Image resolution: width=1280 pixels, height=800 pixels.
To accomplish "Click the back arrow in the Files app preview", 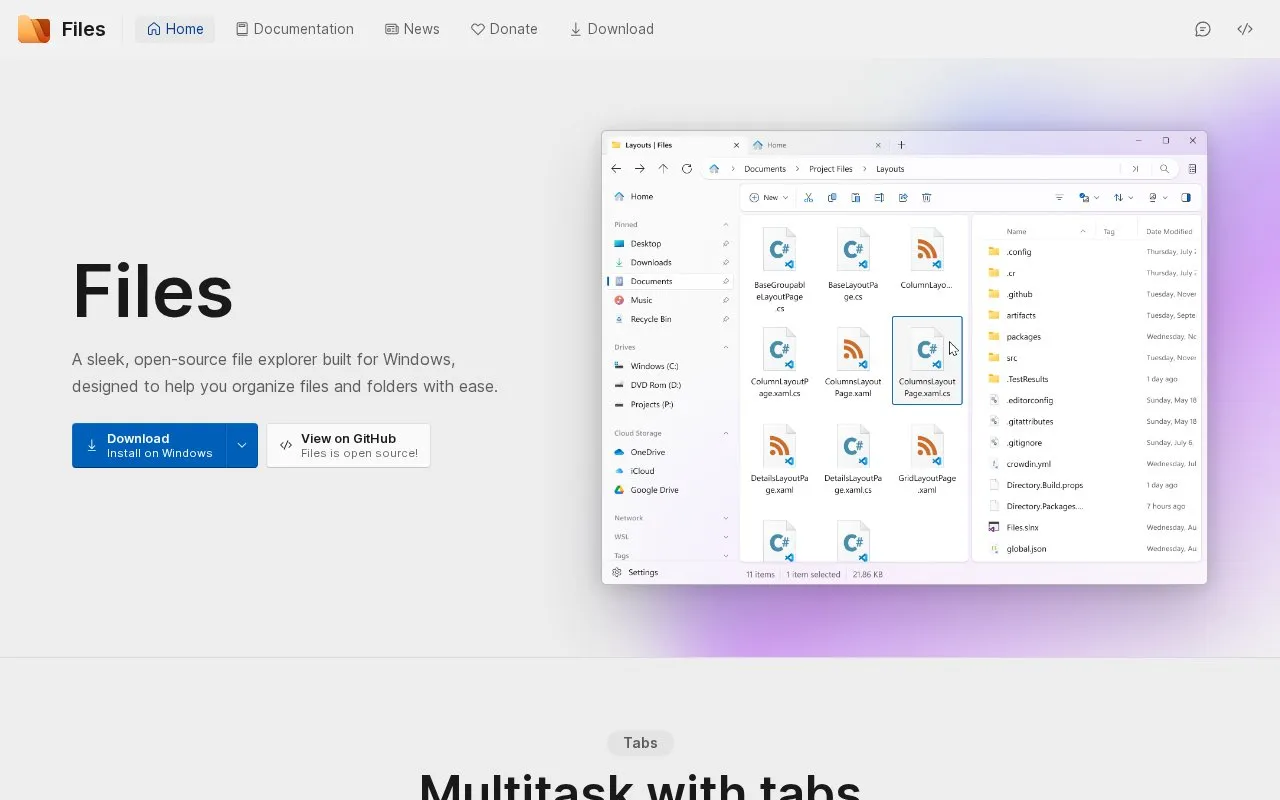I will click(616, 169).
